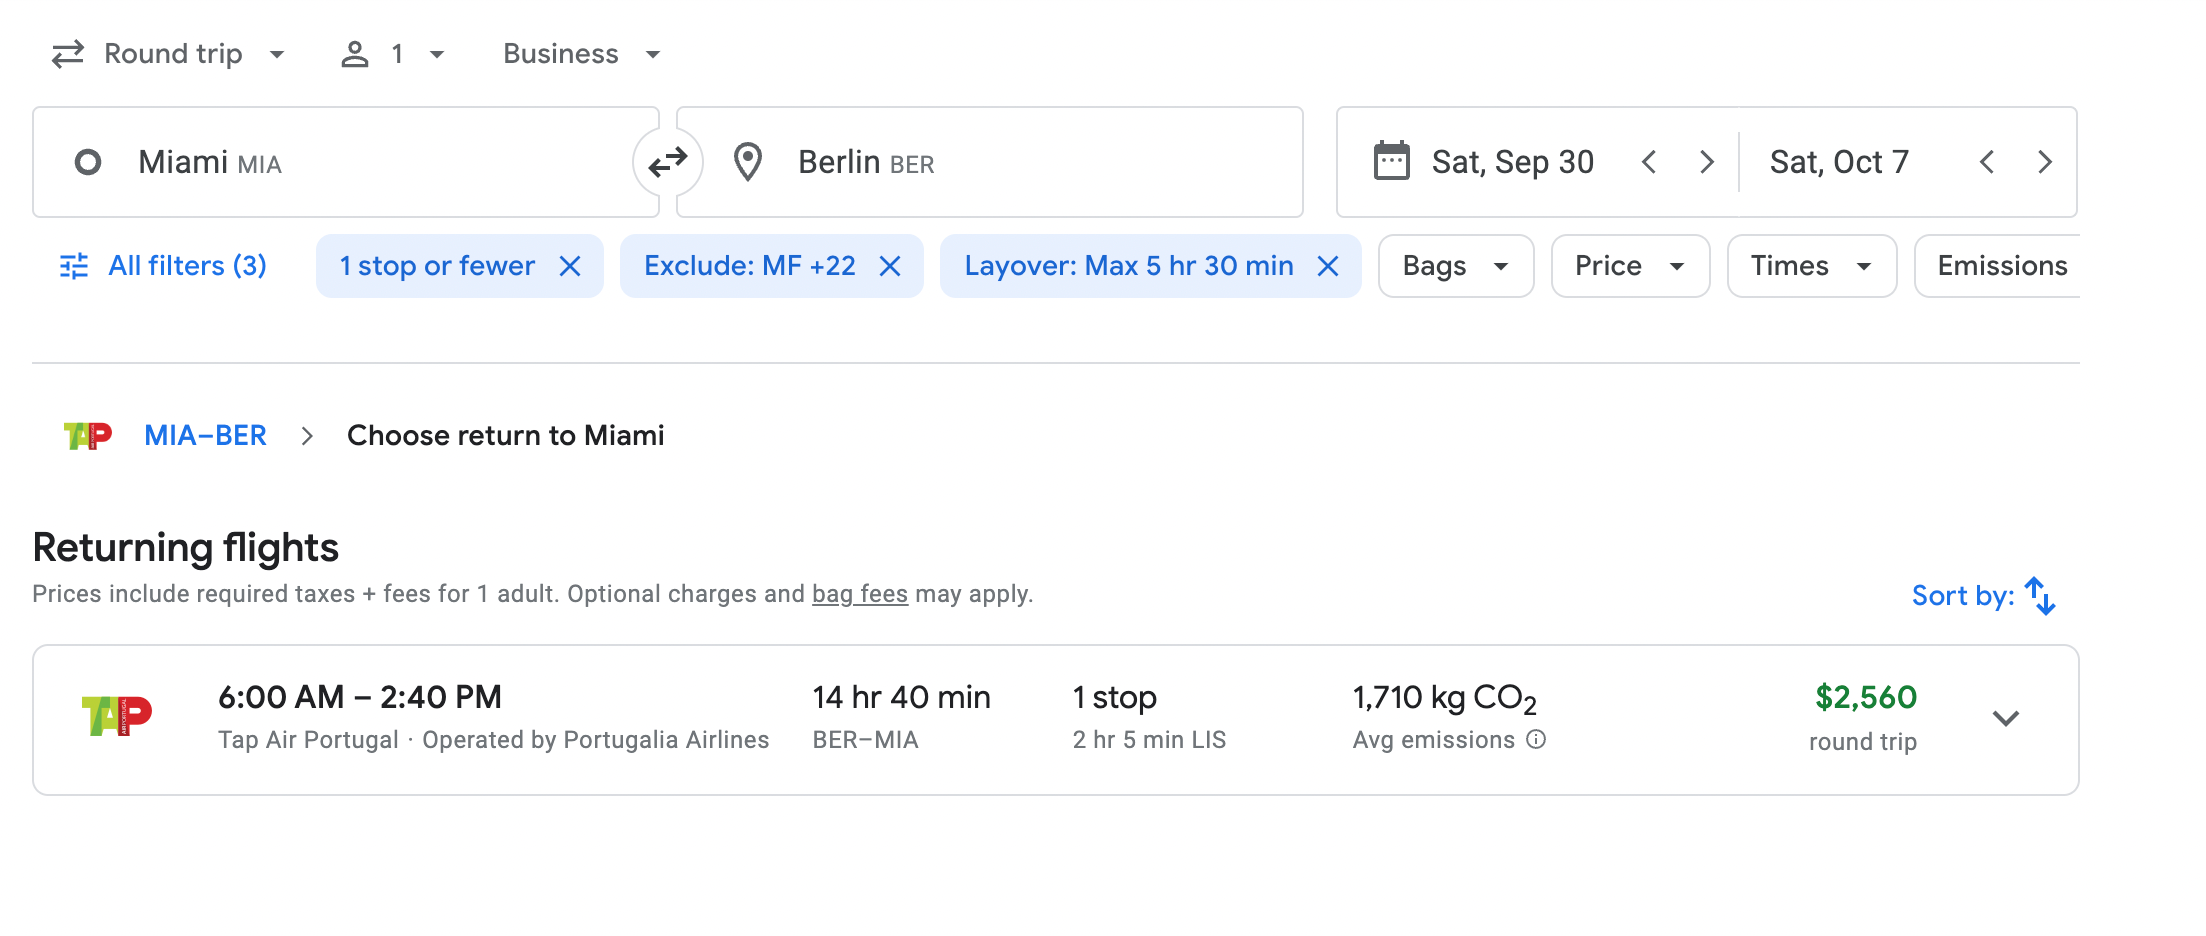Open the passenger count dropdown
The width and height of the screenshot is (2206, 936).
coord(394,54)
